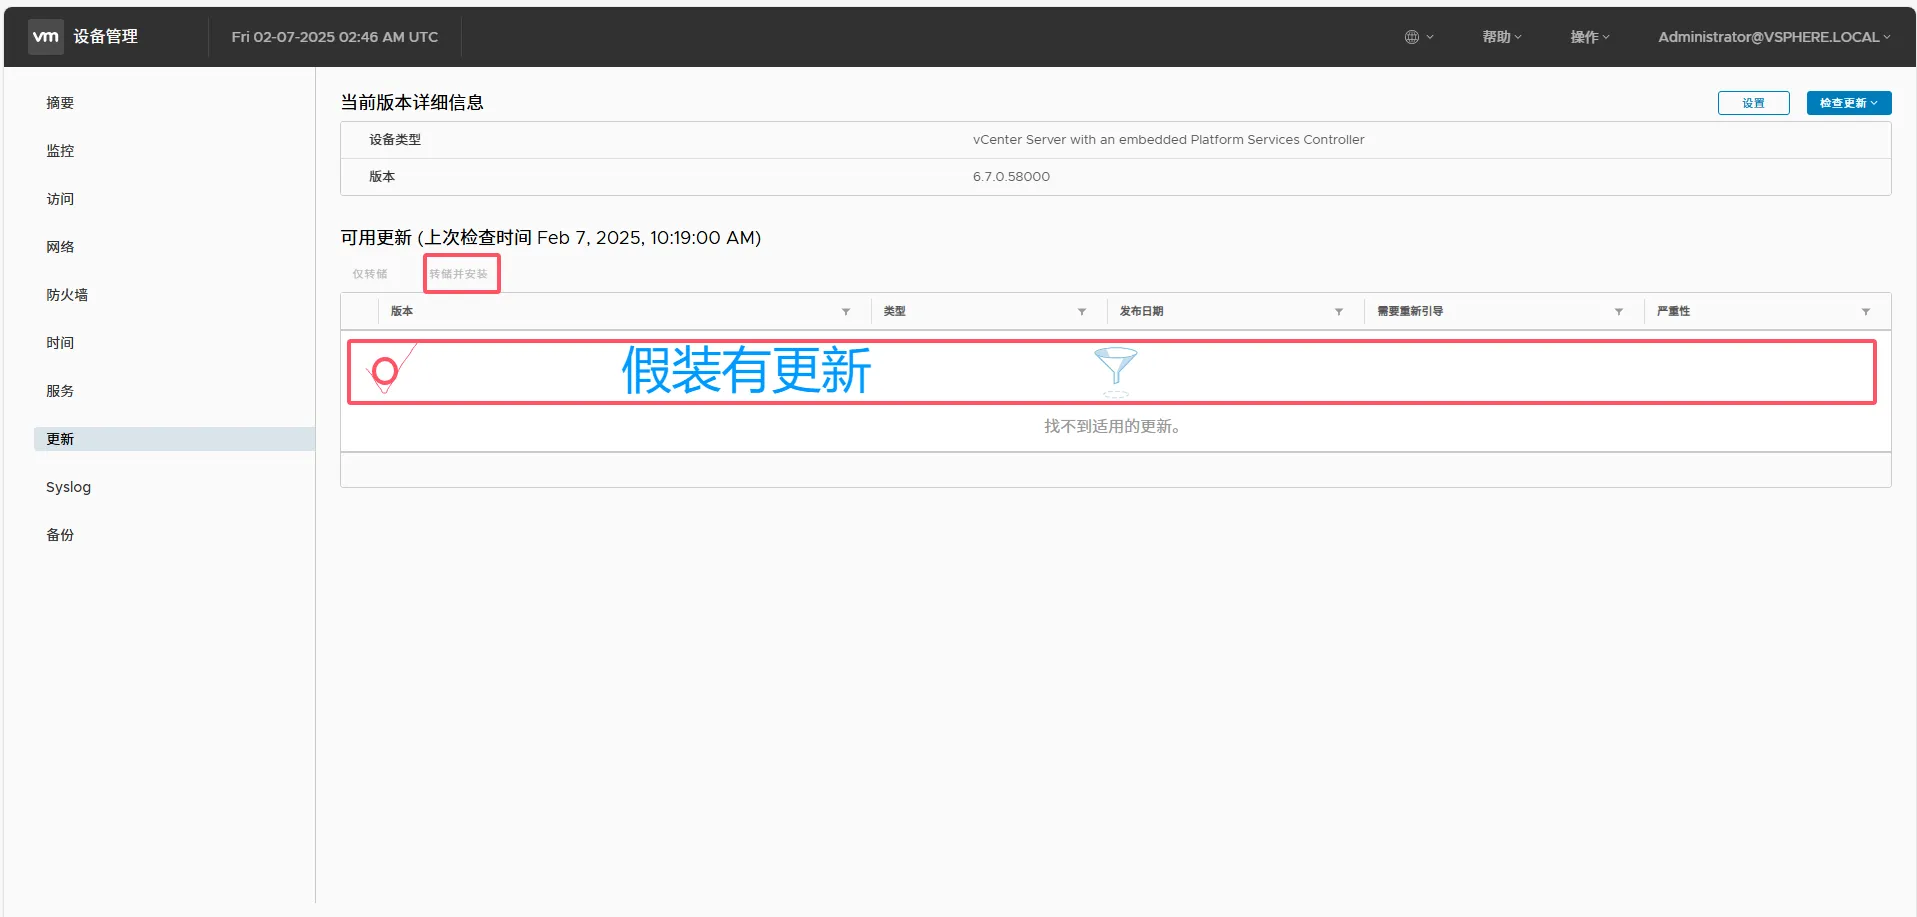Select the 更新 update menu item

(174, 439)
